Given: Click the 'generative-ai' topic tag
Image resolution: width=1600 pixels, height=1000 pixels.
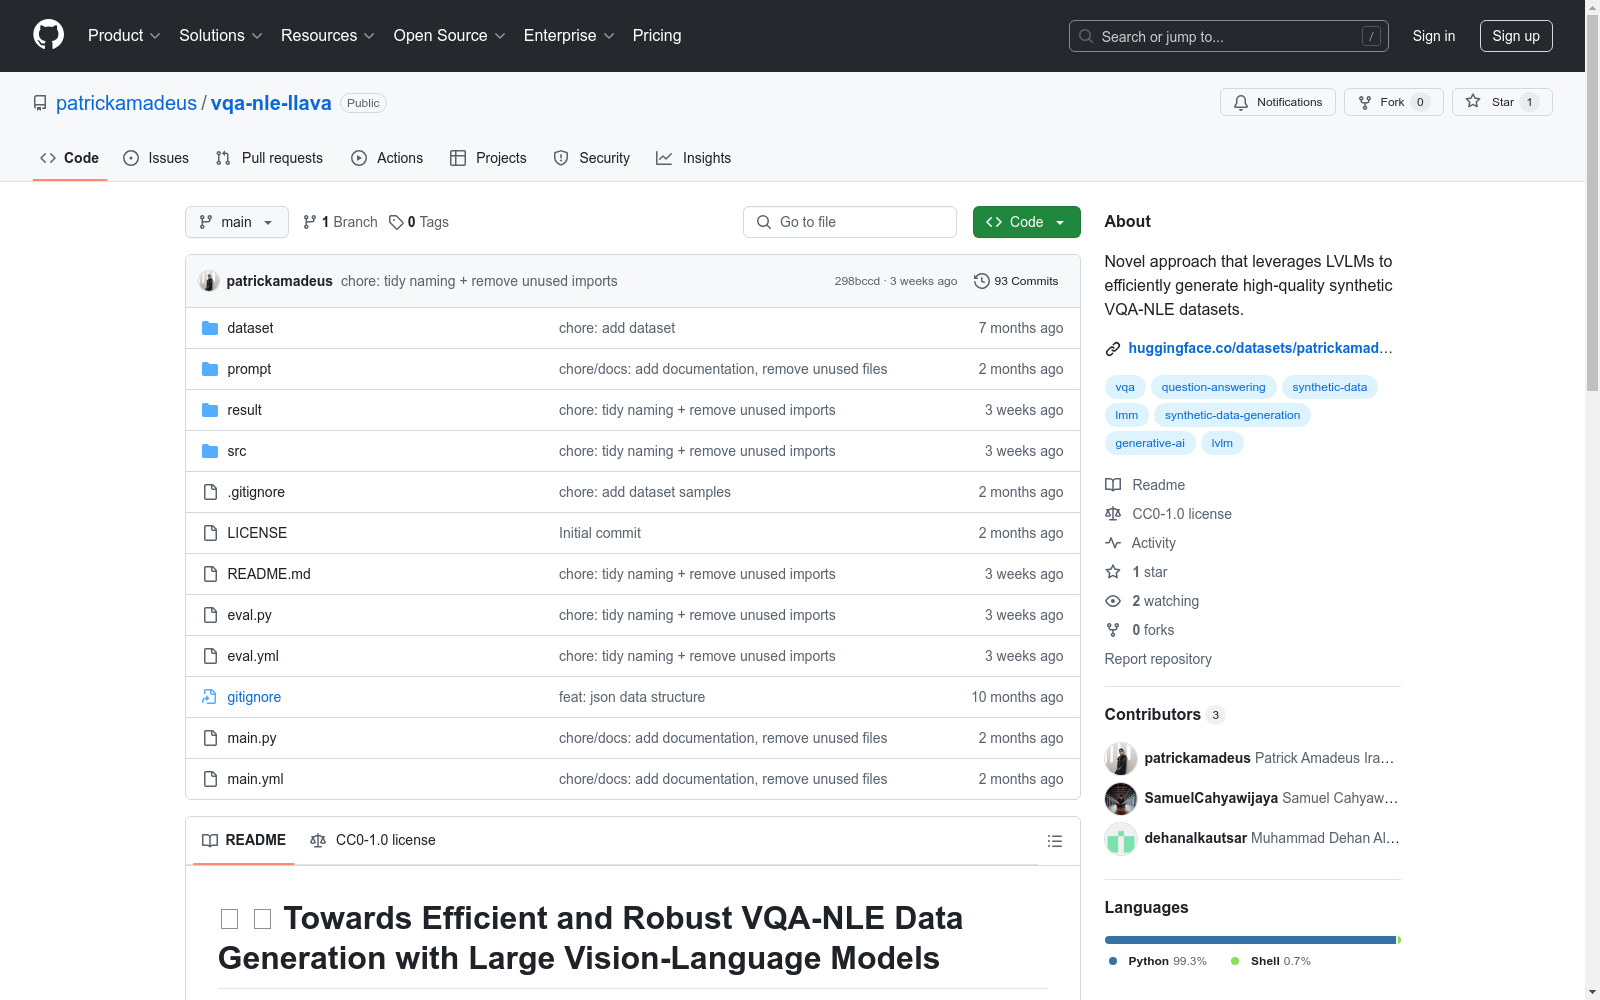Looking at the screenshot, I should pyautogui.click(x=1150, y=443).
